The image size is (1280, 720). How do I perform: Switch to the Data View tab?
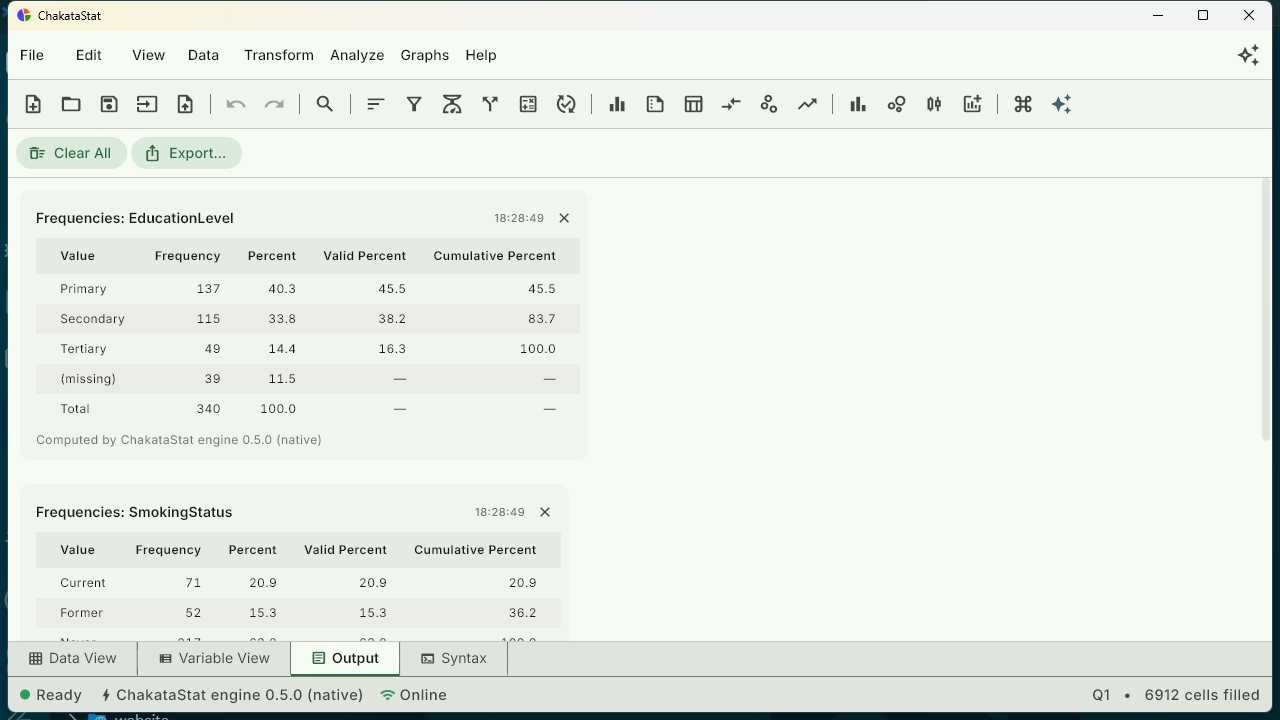click(x=73, y=658)
